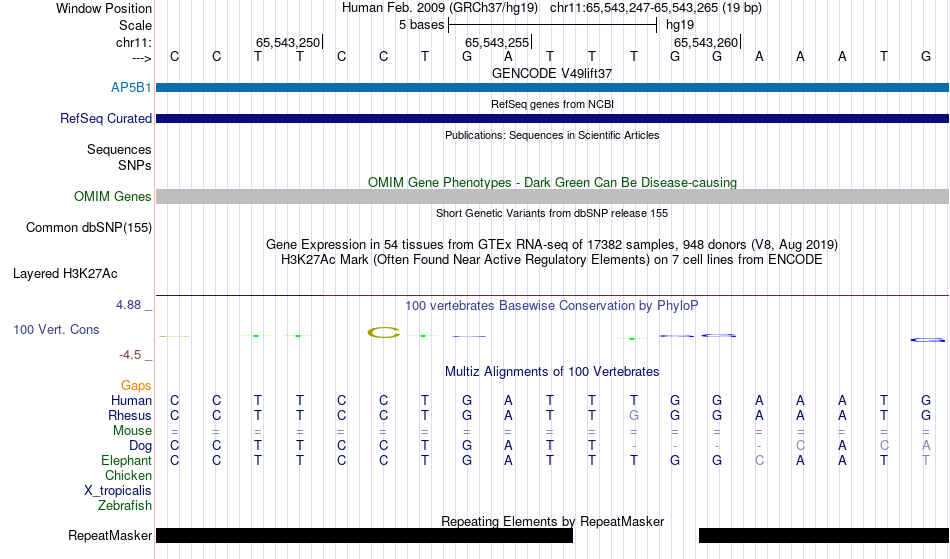Click the dark navy RefSeq Curated gene bar
Viewport: 950px width, 559px height.
coord(552,119)
